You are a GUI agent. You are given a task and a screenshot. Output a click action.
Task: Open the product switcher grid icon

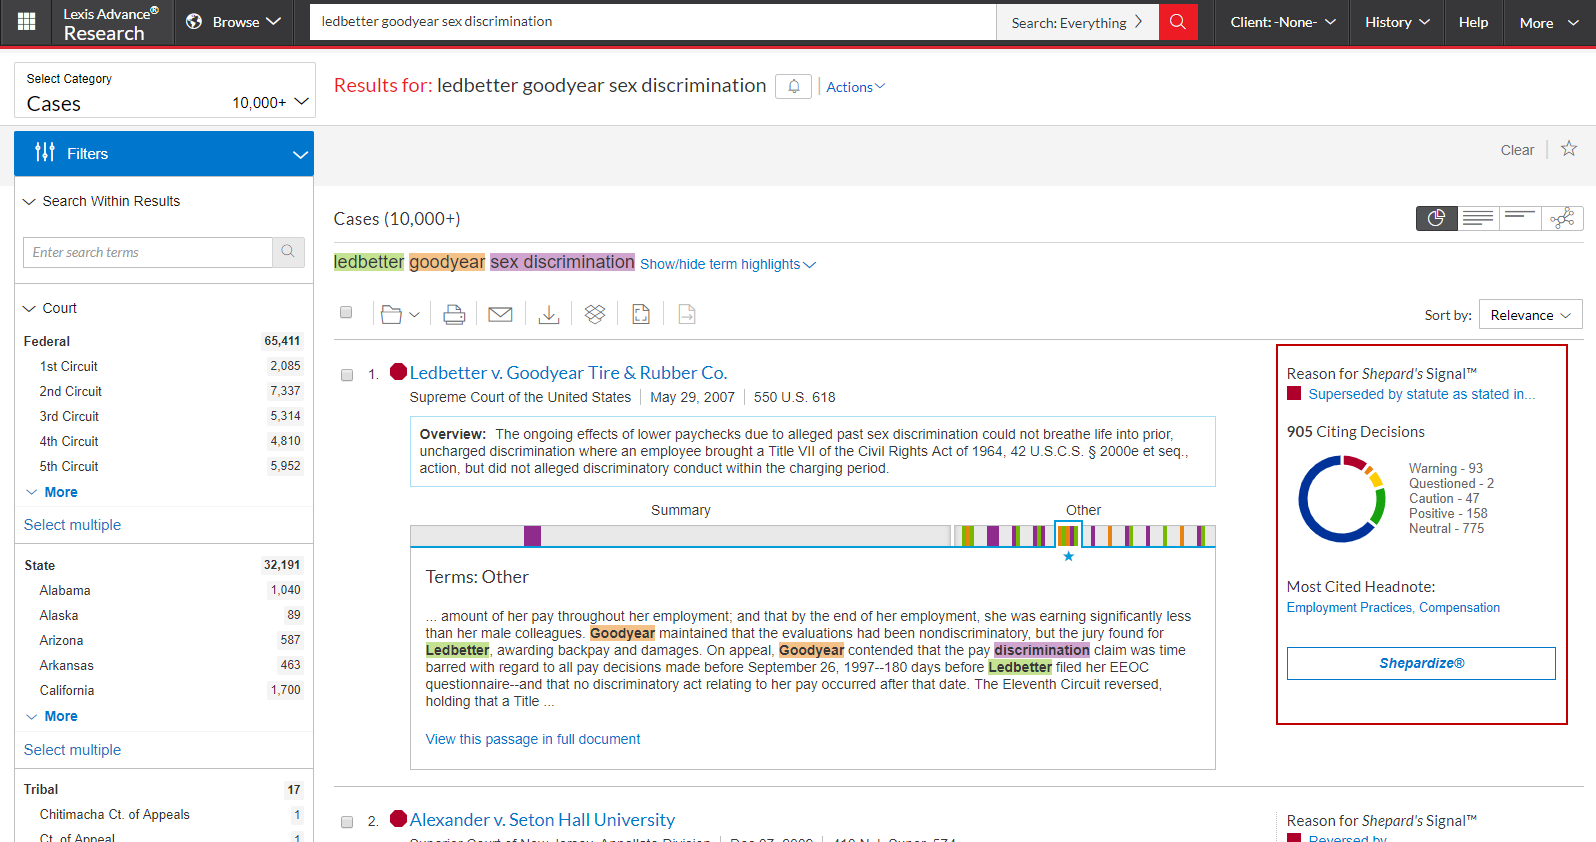pos(27,22)
